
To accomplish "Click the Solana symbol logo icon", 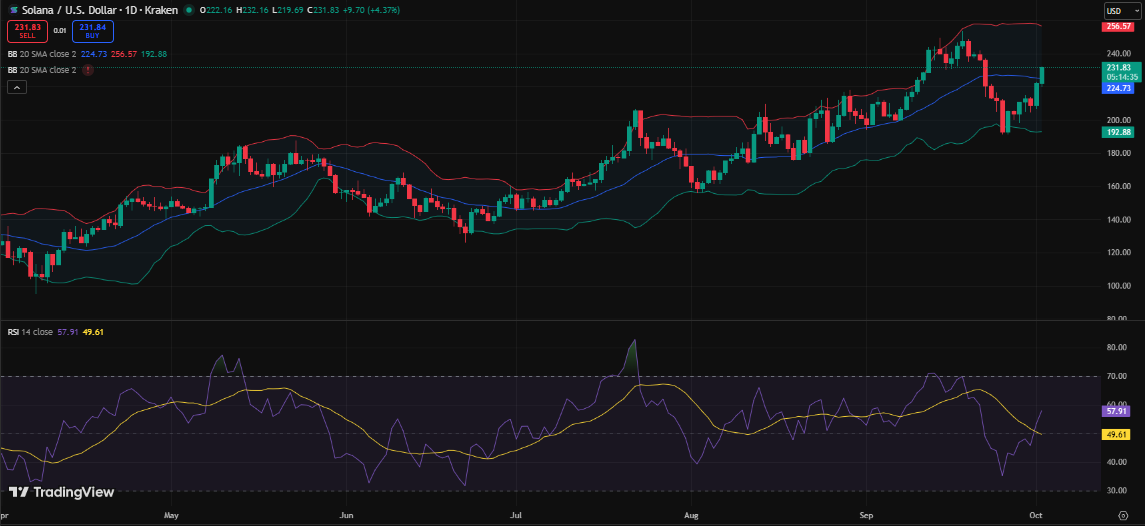I will [x=13, y=10].
